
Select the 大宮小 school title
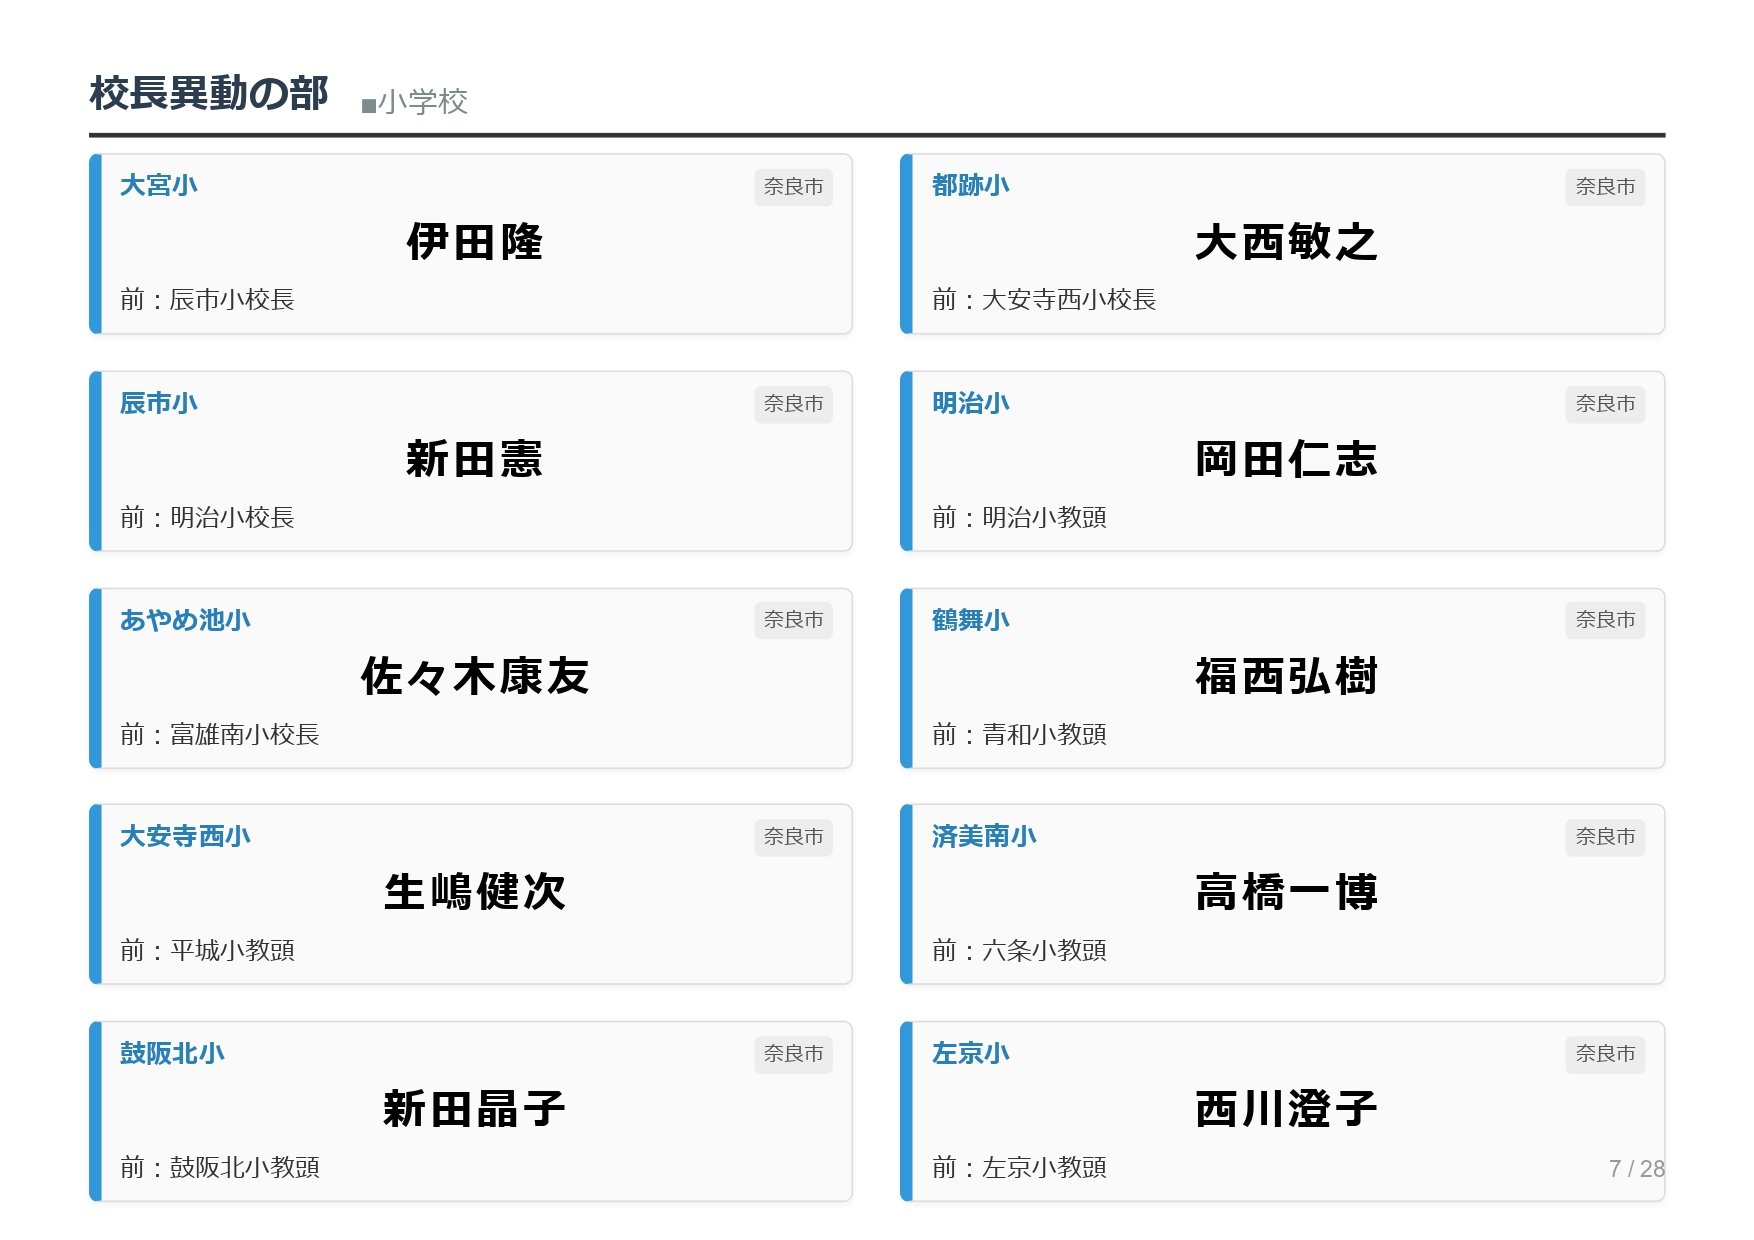[158, 186]
